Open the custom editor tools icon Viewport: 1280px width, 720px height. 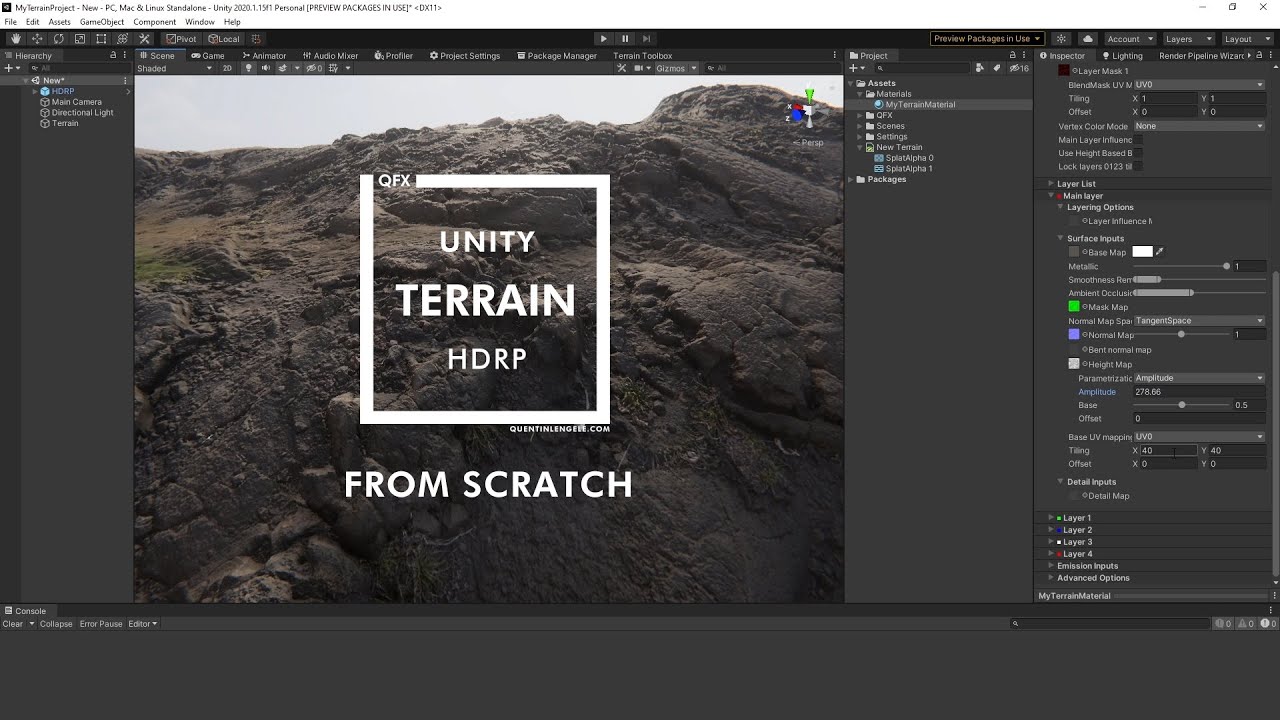tap(144, 39)
